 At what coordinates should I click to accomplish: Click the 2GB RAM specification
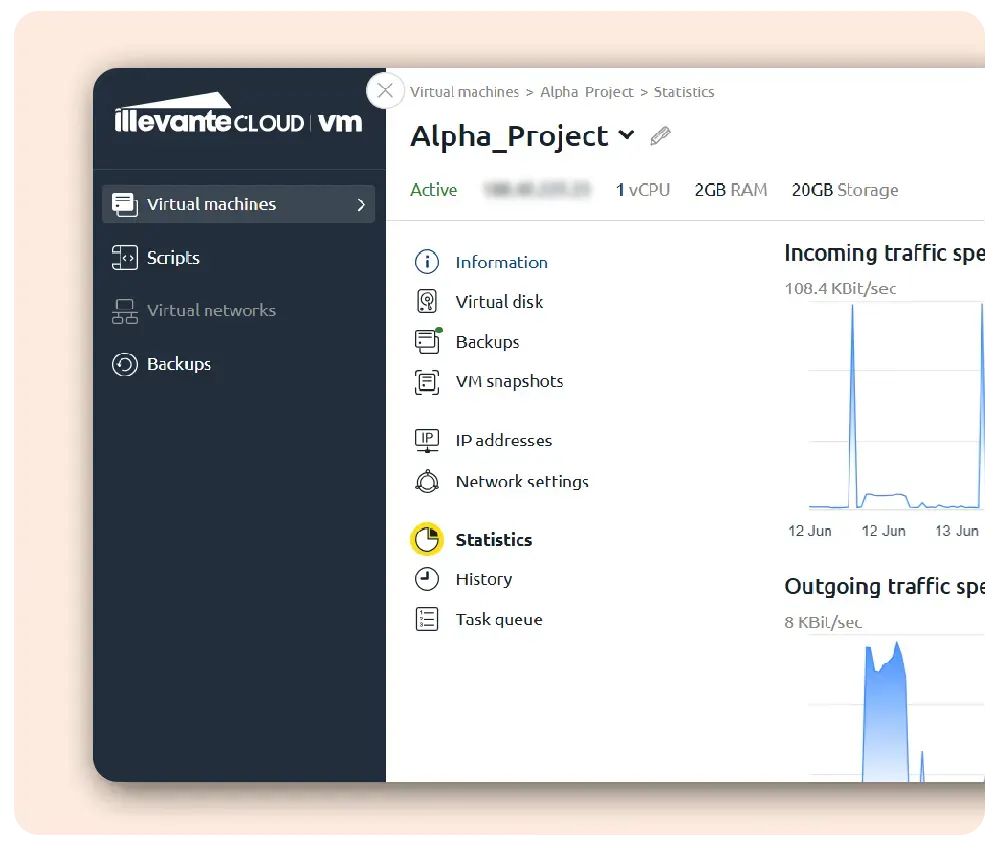(731, 190)
